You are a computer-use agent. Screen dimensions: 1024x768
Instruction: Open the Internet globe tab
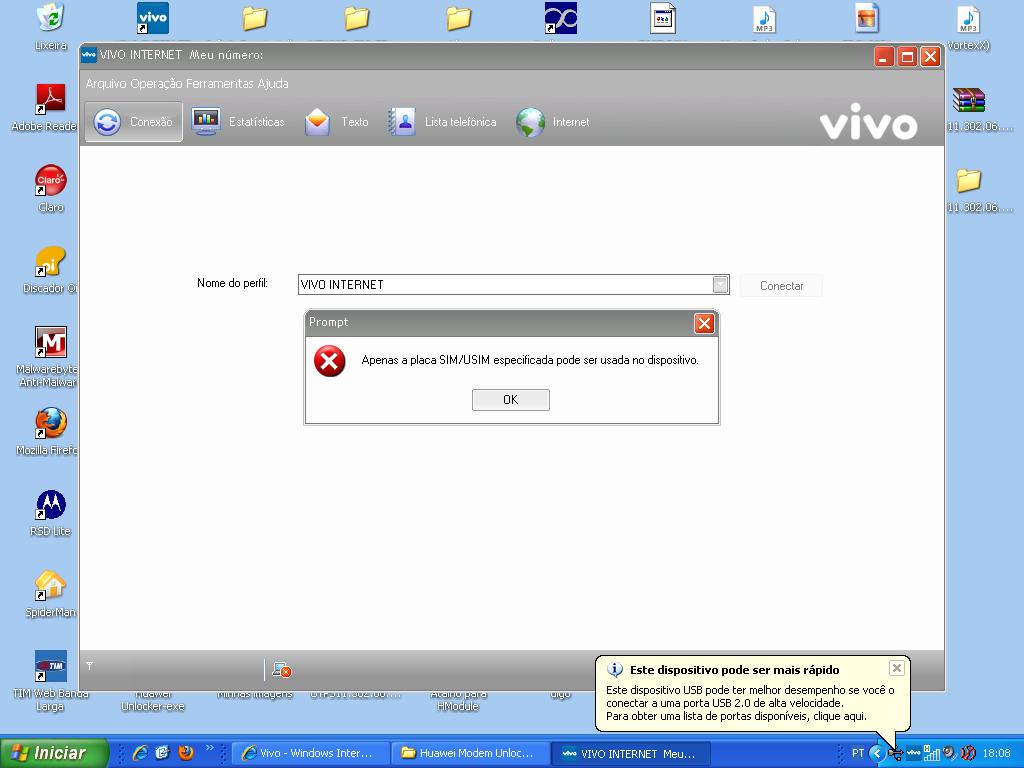click(552, 121)
